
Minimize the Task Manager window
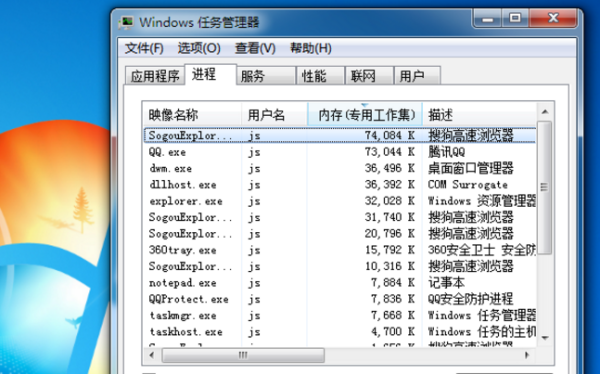(x=488, y=18)
